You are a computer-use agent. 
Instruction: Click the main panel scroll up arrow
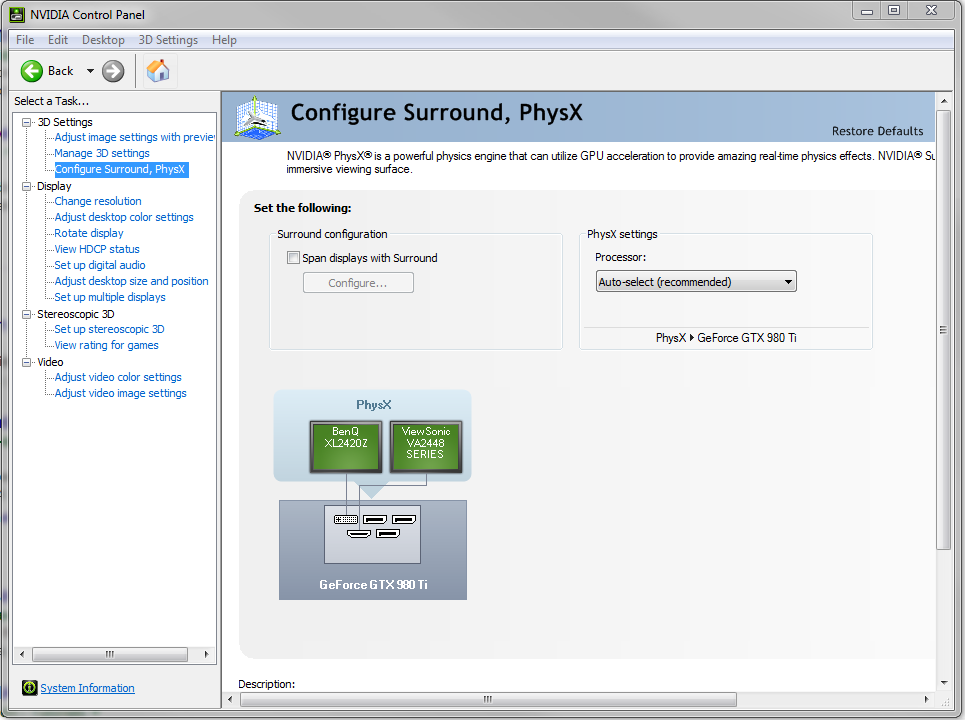click(943, 100)
